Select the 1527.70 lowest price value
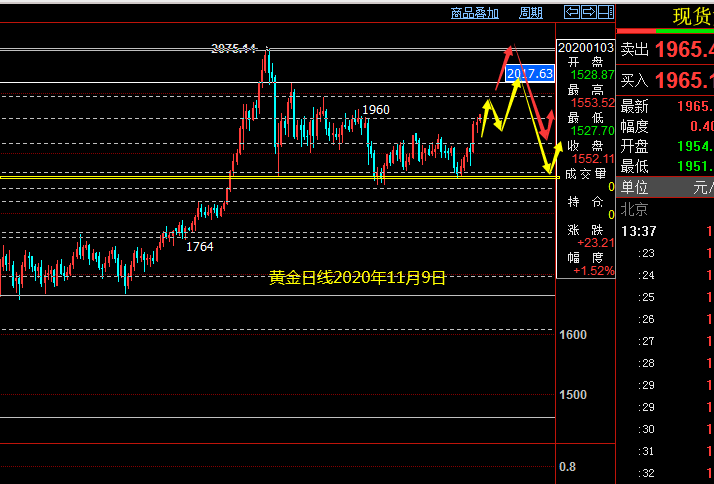Viewport: 714px width, 484px height. pyautogui.click(x=592, y=131)
